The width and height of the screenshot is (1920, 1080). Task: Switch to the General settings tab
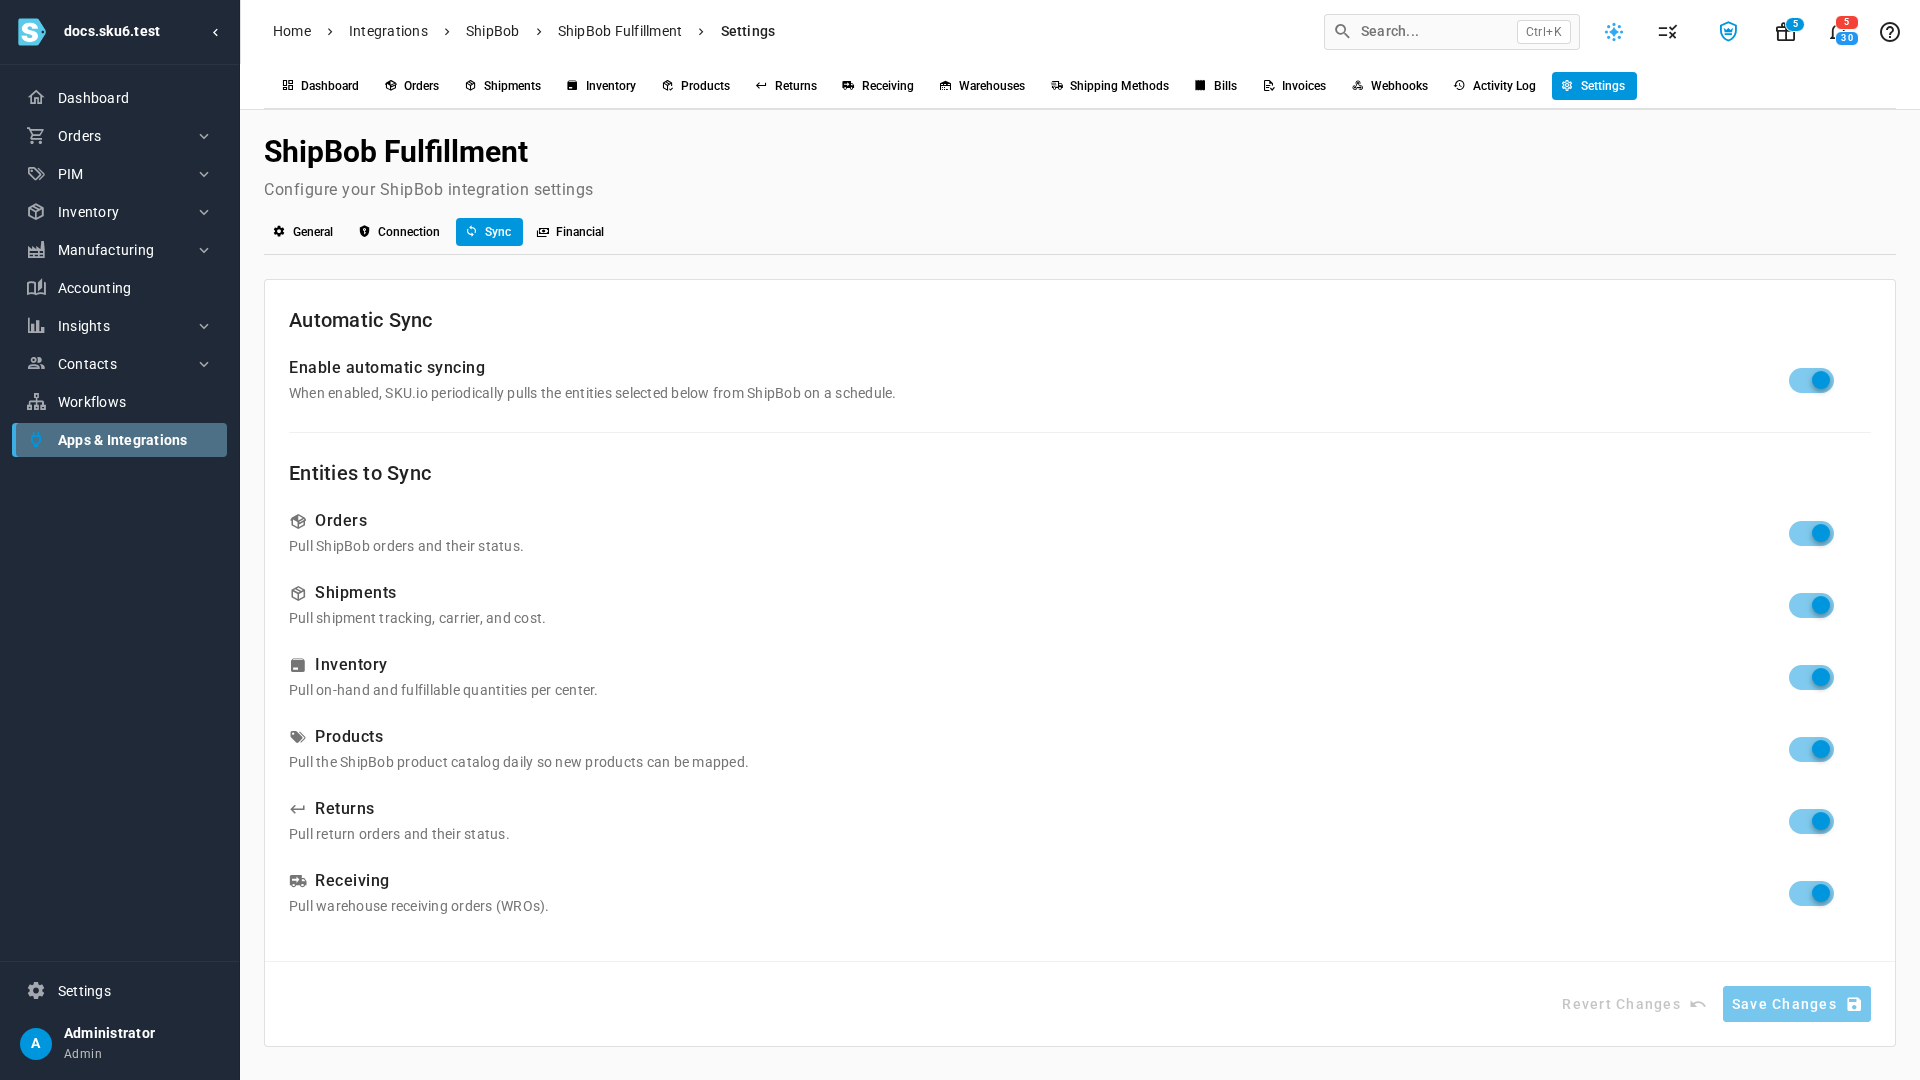(303, 232)
